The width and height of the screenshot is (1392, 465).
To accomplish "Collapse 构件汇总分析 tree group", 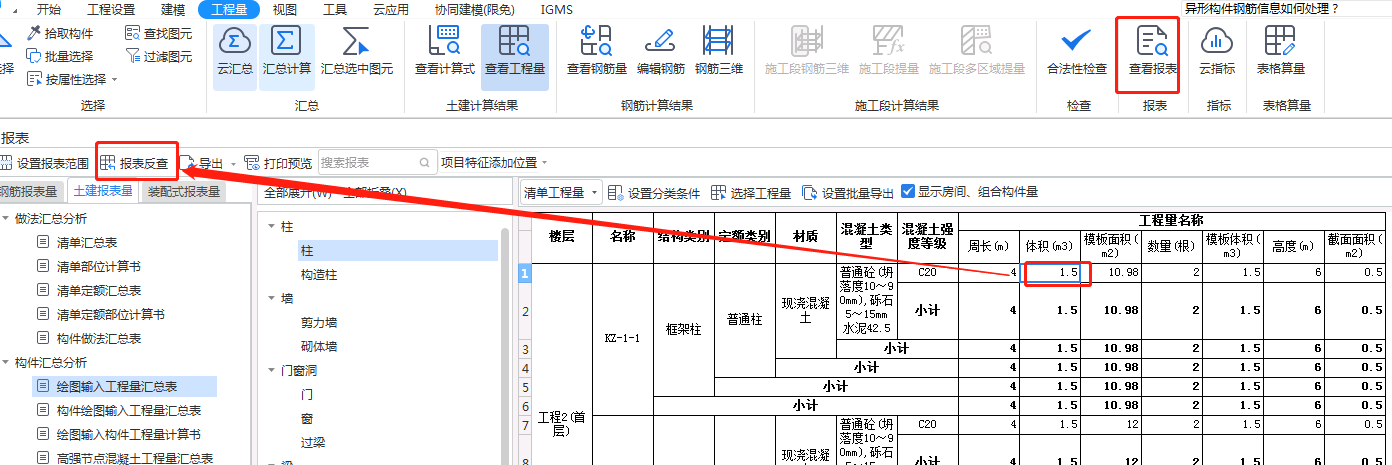I will [x=7, y=362].
